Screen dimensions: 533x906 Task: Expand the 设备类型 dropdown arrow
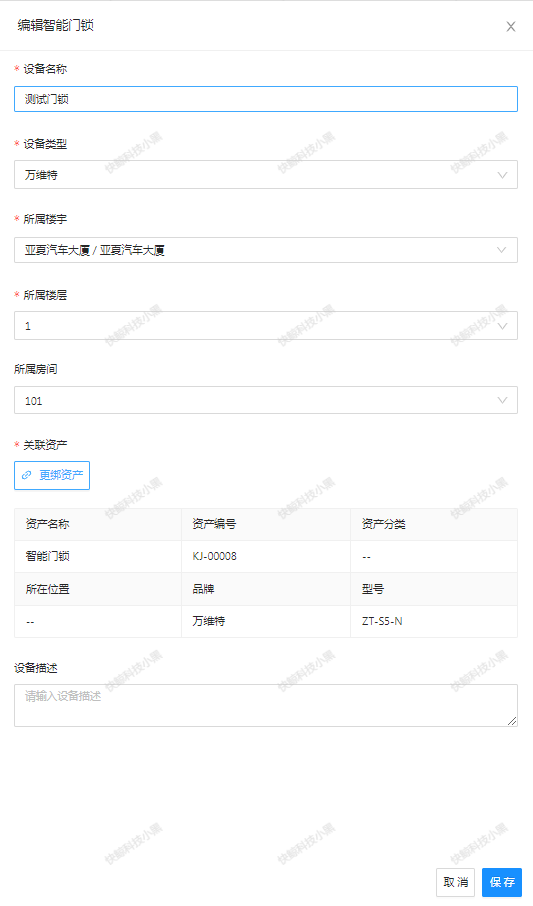pyautogui.click(x=502, y=174)
